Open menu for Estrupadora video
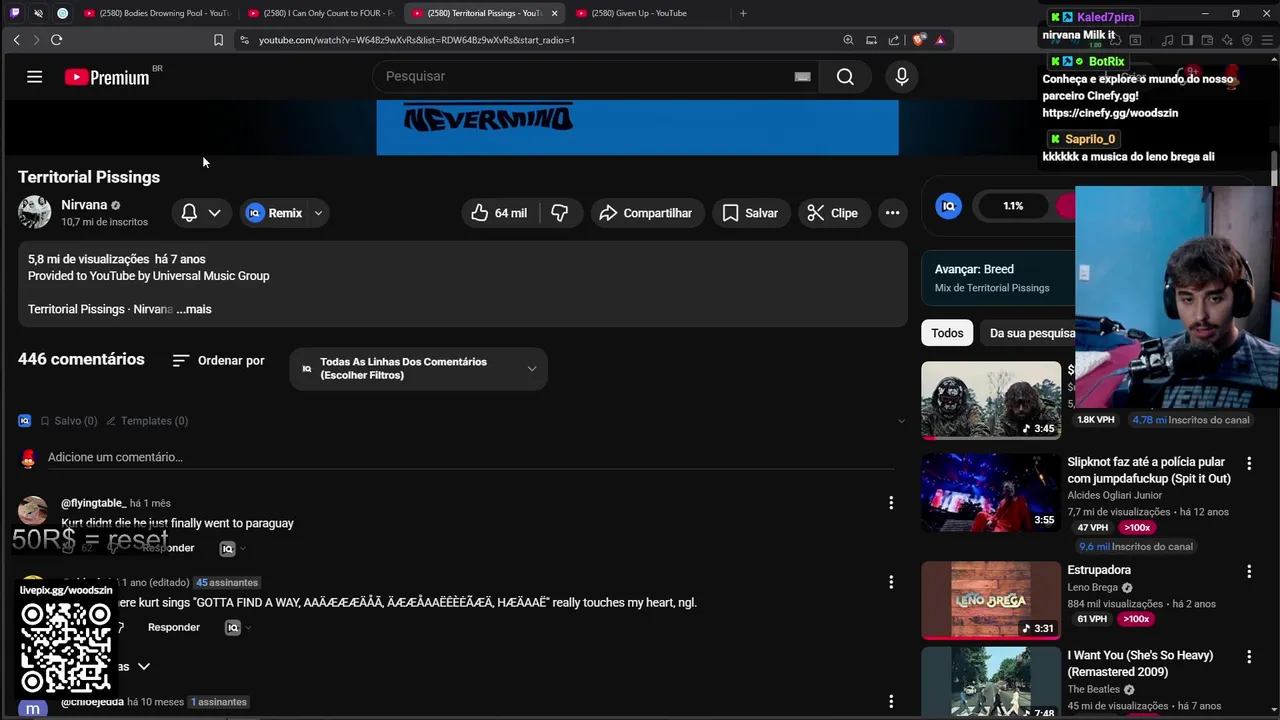 pyautogui.click(x=1249, y=571)
